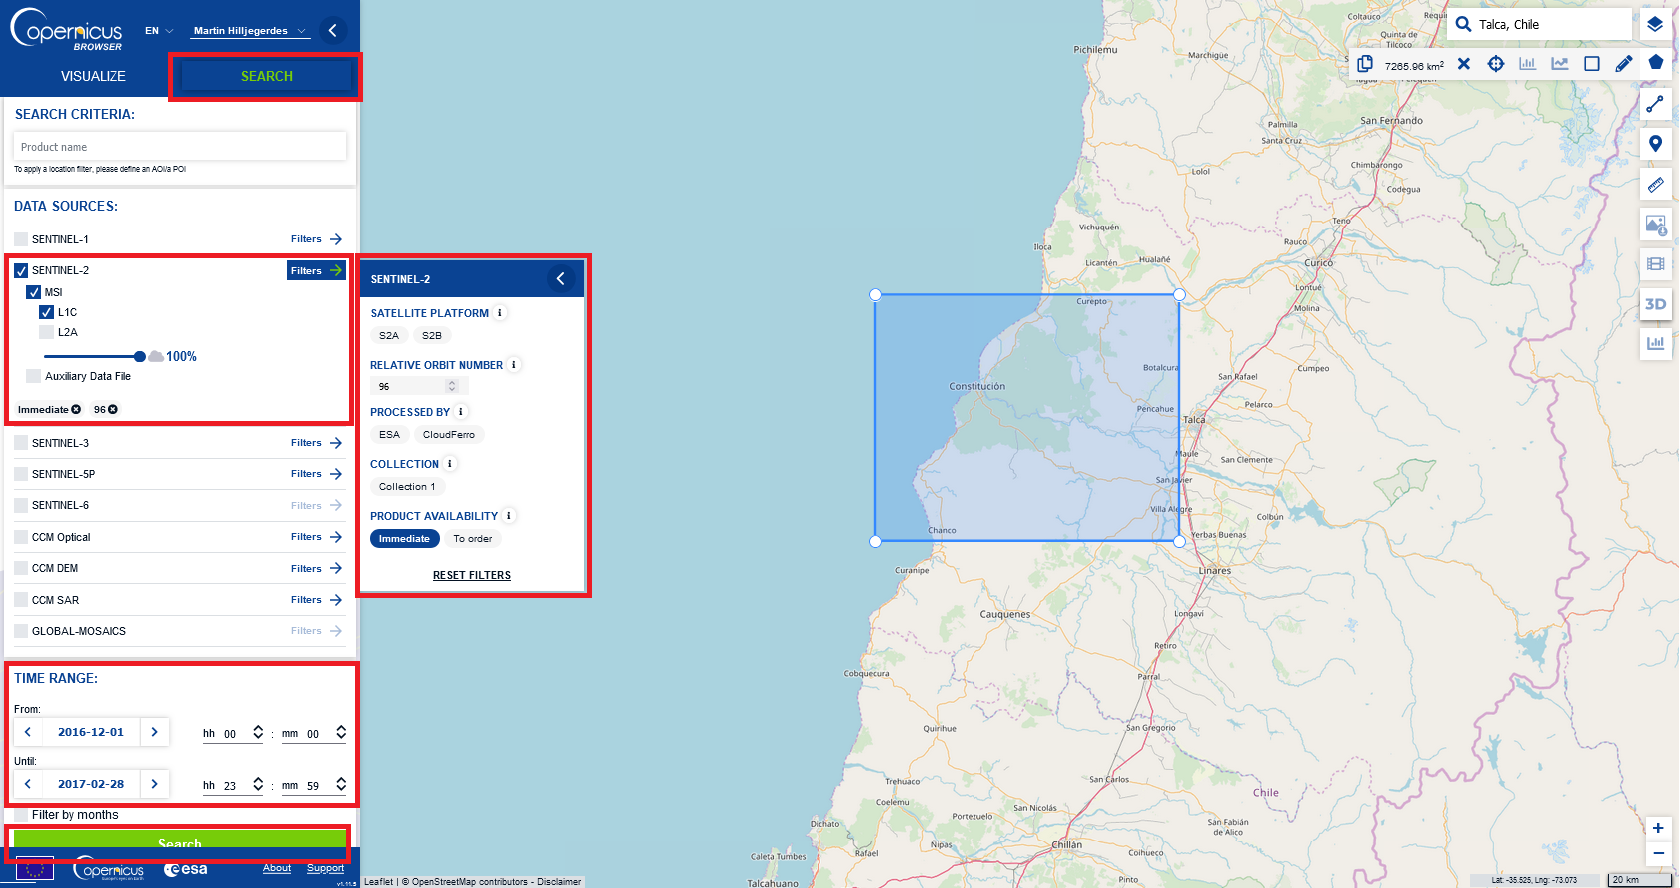Activate the ruler measure tool
Viewport: 1680px width, 888px height.
pyautogui.click(x=1655, y=185)
